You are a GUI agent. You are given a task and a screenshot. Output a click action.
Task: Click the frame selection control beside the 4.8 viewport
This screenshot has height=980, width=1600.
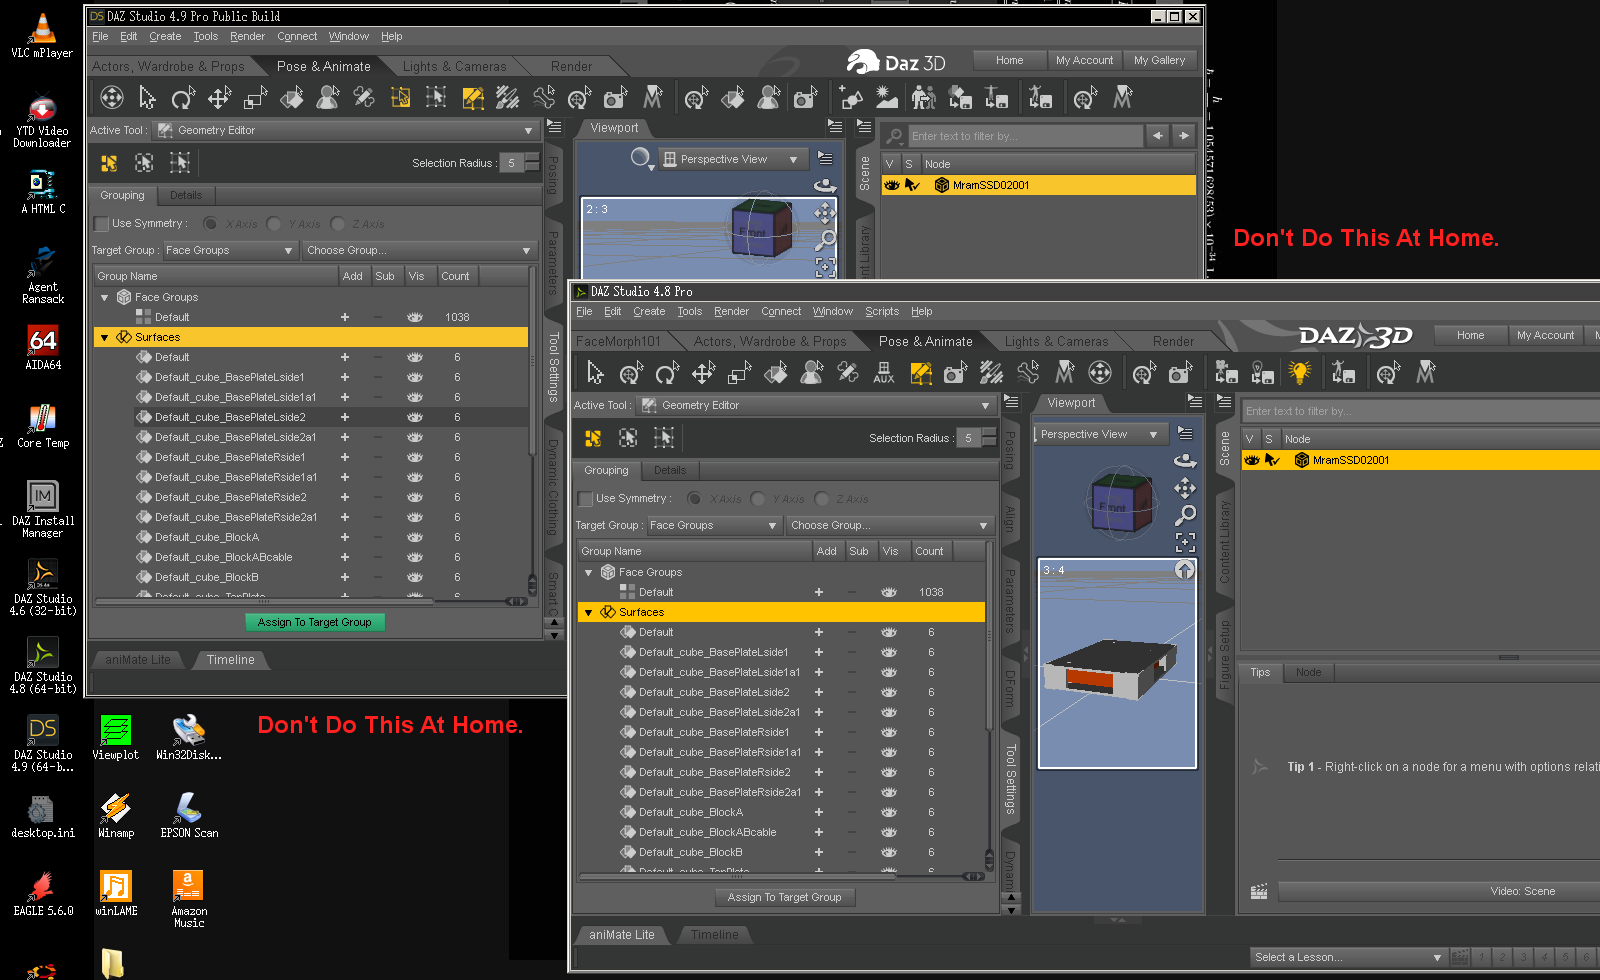point(1185,543)
